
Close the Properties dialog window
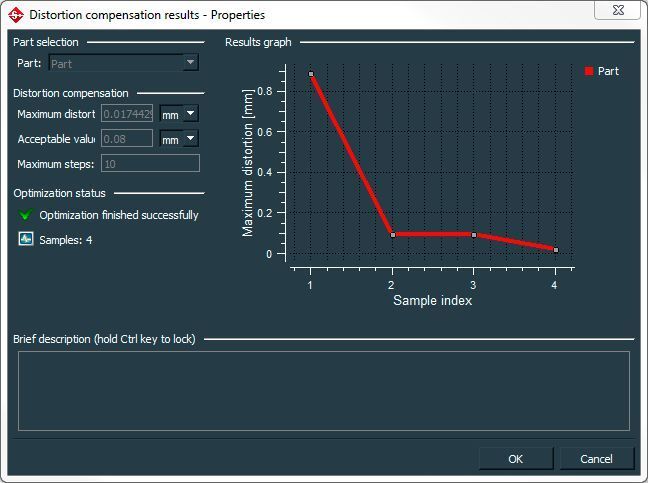618,10
